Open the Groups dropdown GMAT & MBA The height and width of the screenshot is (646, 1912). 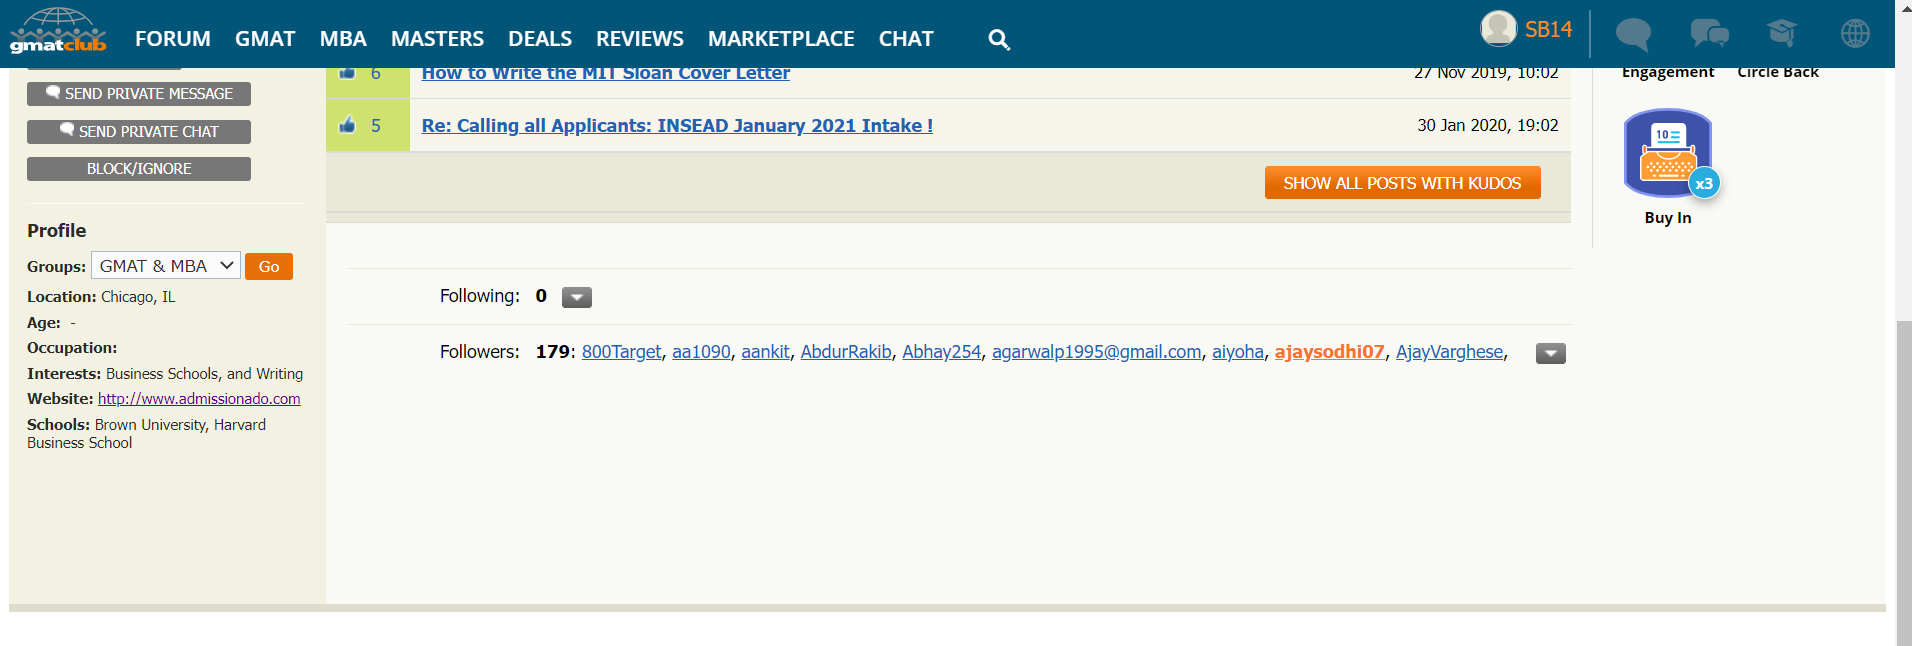pyautogui.click(x=166, y=266)
